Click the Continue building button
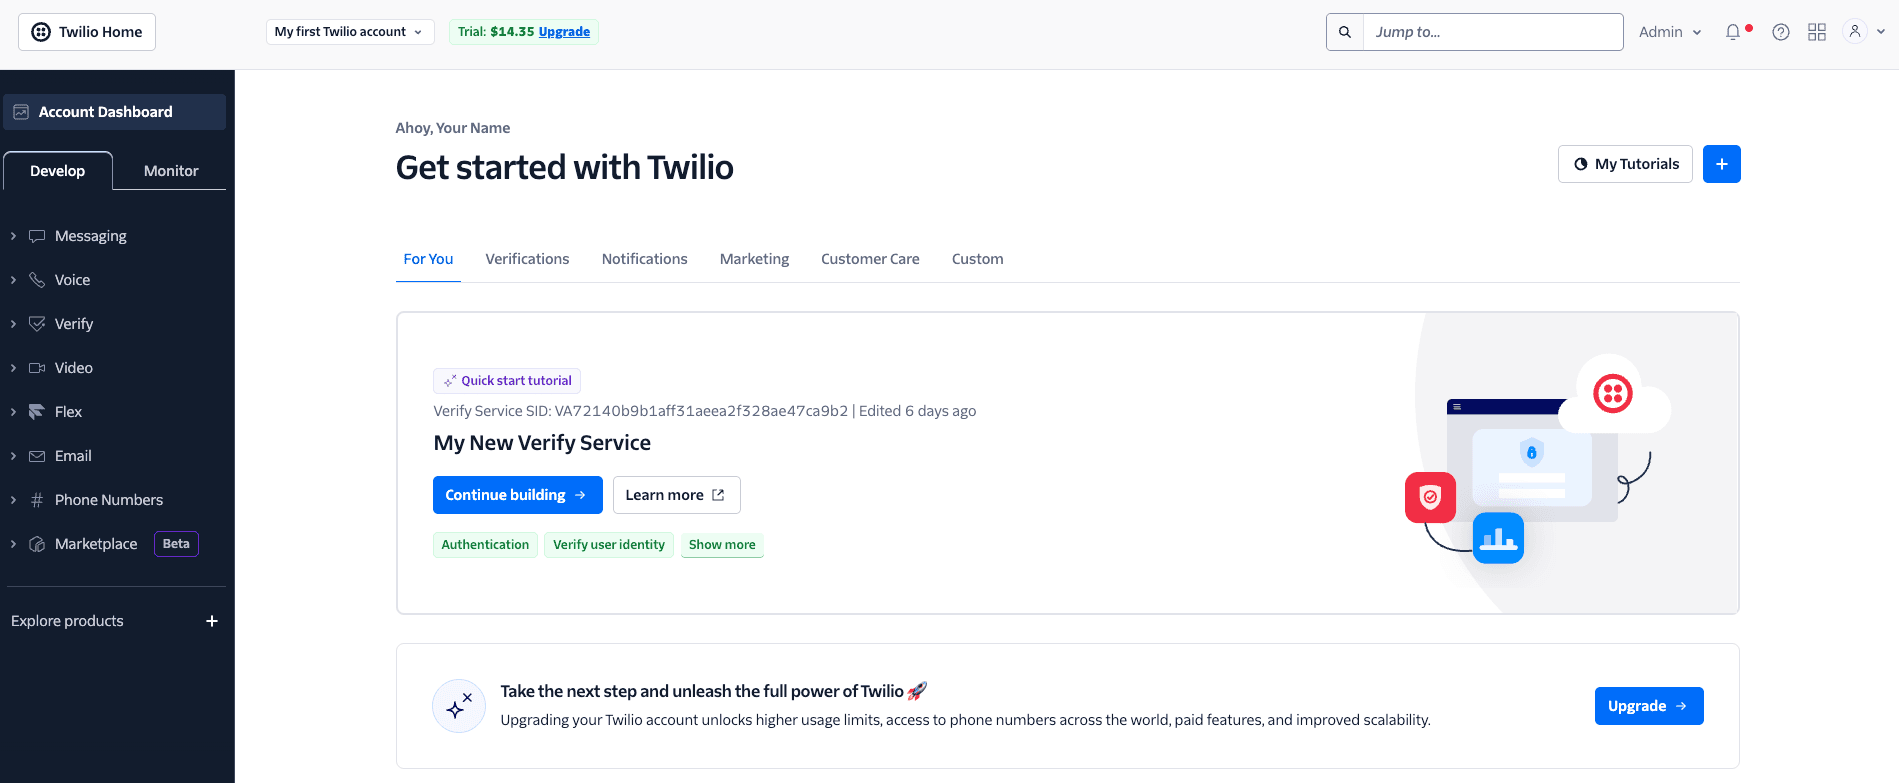The height and width of the screenshot is (783, 1899). [x=517, y=494]
